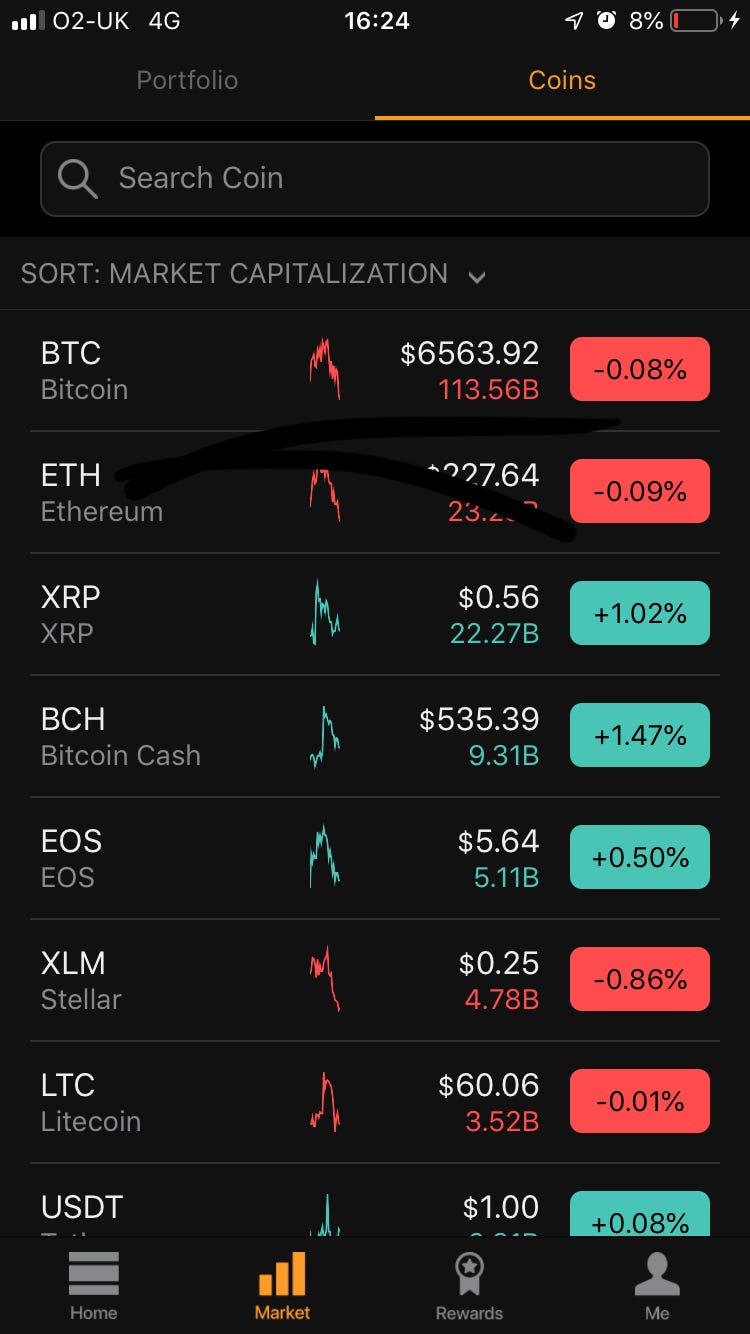The width and height of the screenshot is (750, 1334).
Task: Tap the Bitcoin sparkline chart
Action: (324, 369)
